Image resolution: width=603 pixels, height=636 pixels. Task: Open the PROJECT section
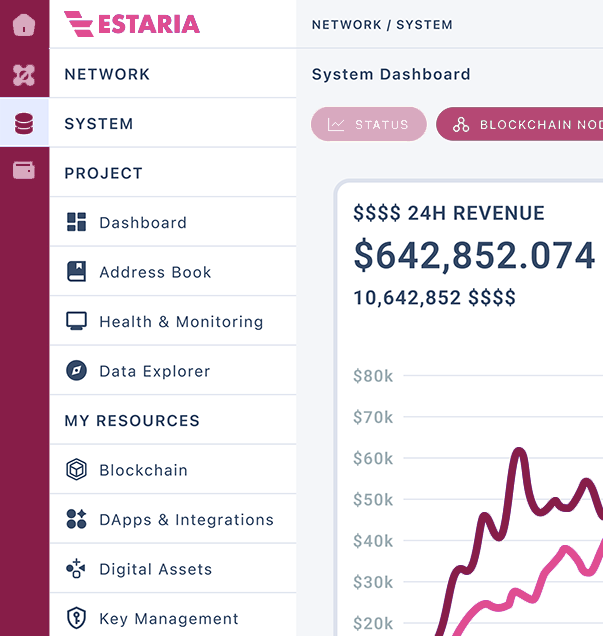point(173,173)
